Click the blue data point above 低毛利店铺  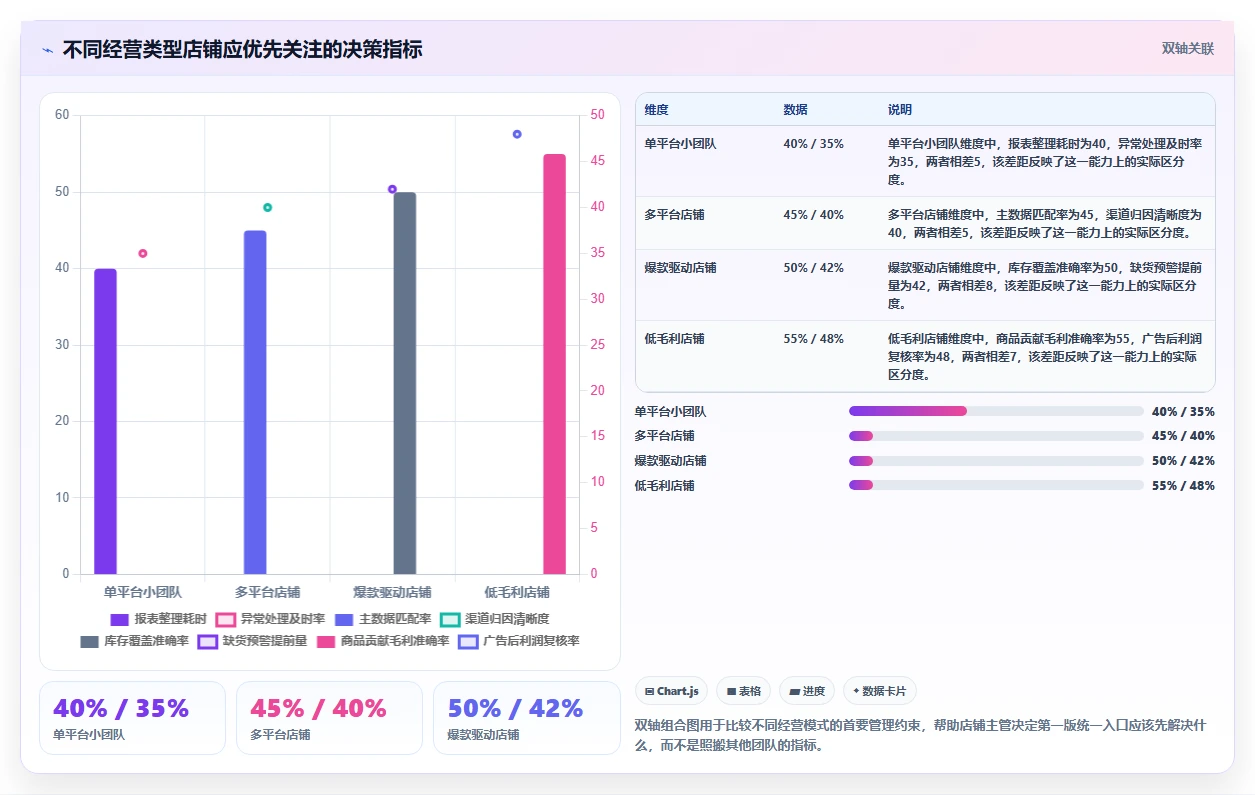pyautogui.click(x=517, y=134)
